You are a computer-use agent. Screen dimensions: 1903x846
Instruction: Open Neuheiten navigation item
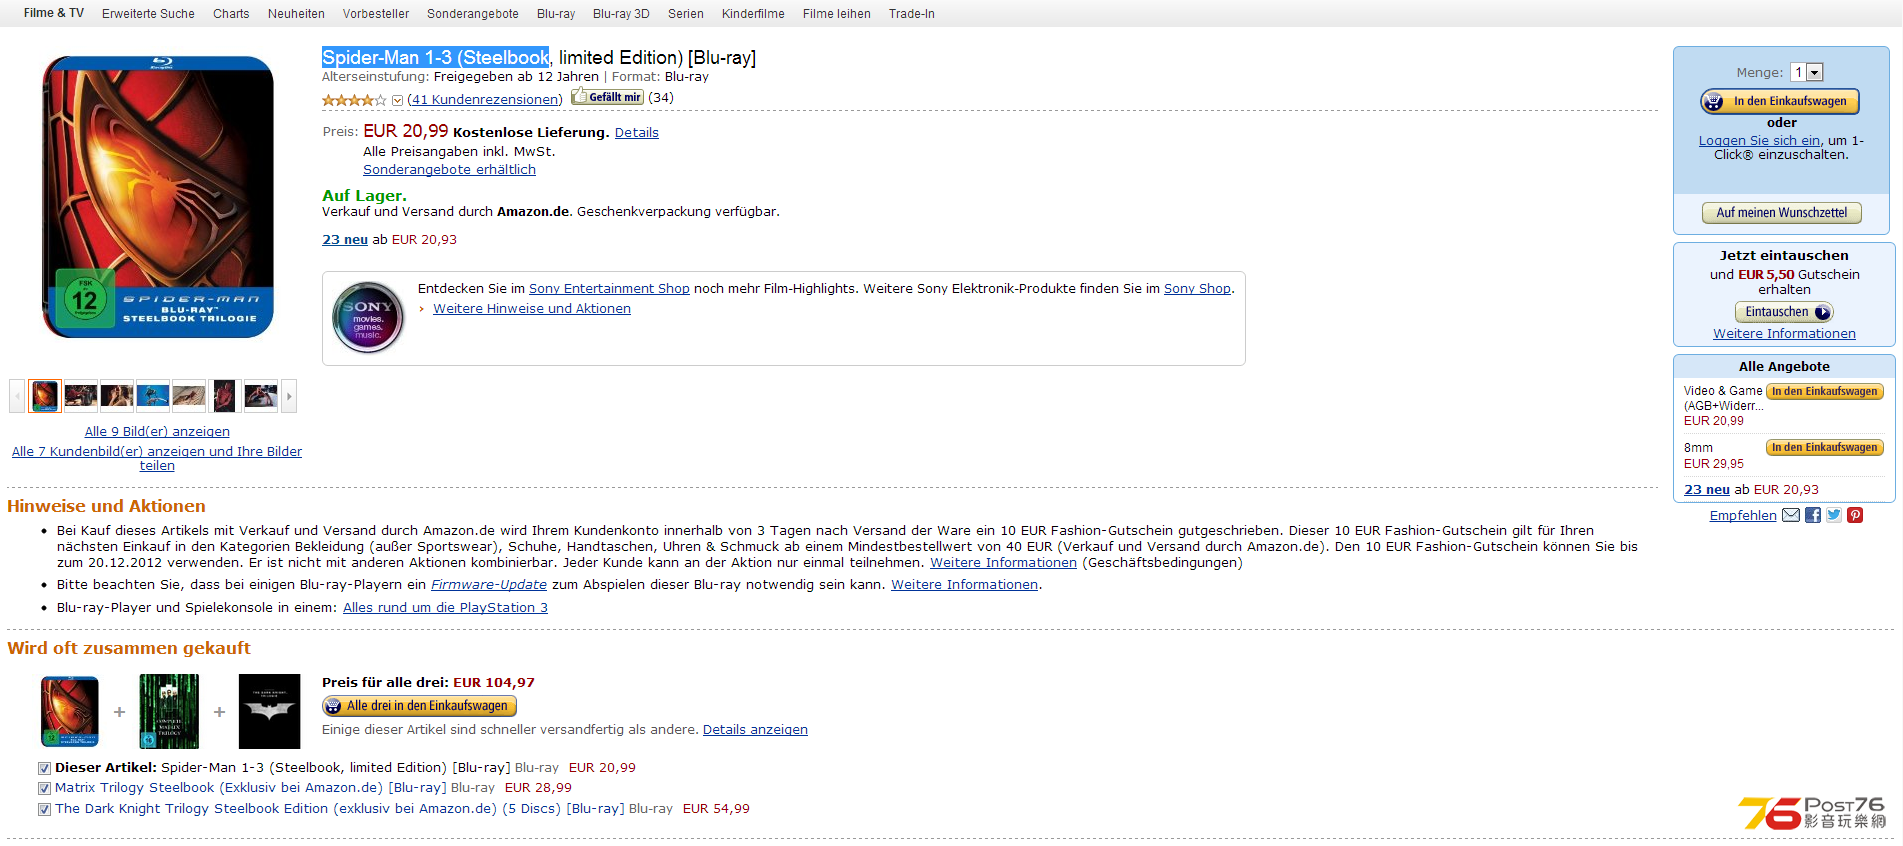pos(296,14)
